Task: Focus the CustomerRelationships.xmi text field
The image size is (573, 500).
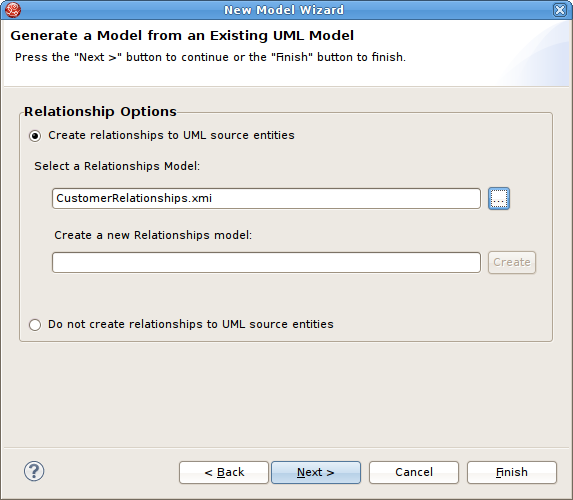Action: (266, 198)
